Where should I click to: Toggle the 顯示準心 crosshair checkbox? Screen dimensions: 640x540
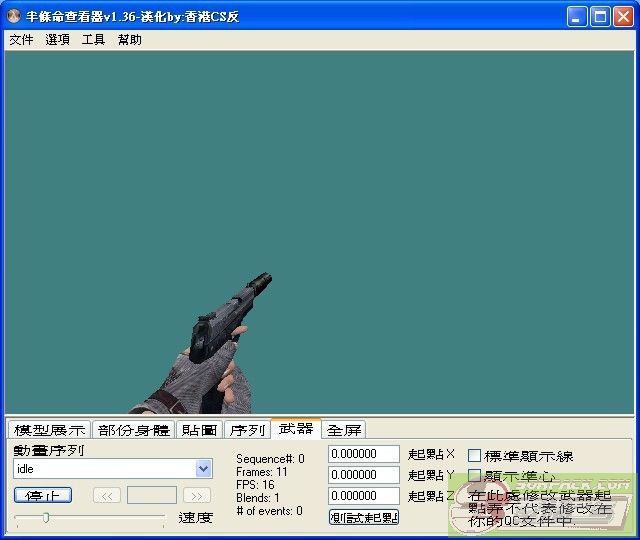475,476
